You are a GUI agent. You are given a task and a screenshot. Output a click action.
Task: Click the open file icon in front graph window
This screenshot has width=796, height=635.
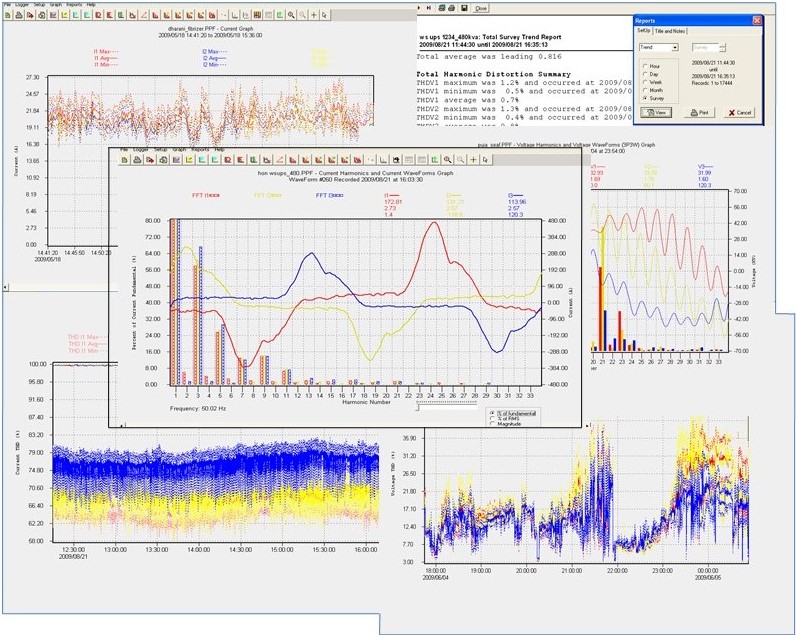click(x=124, y=160)
